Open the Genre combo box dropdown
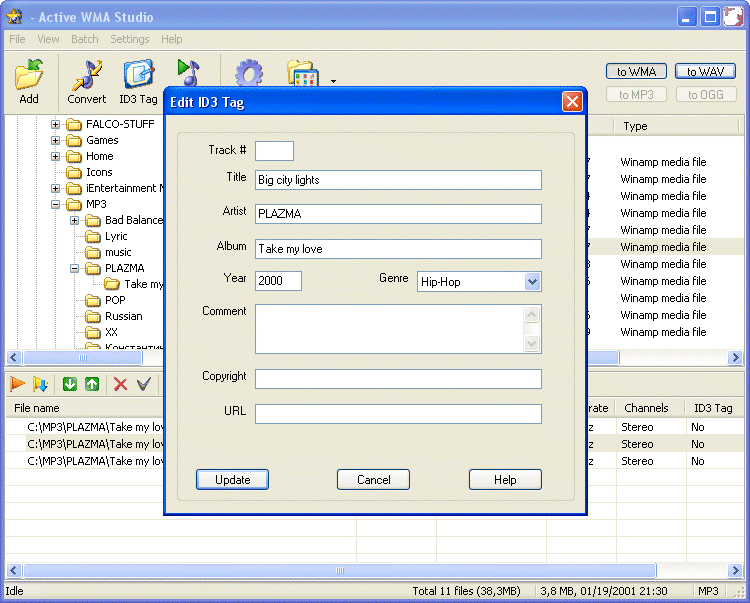This screenshot has width=750, height=603. tap(532, 282)
